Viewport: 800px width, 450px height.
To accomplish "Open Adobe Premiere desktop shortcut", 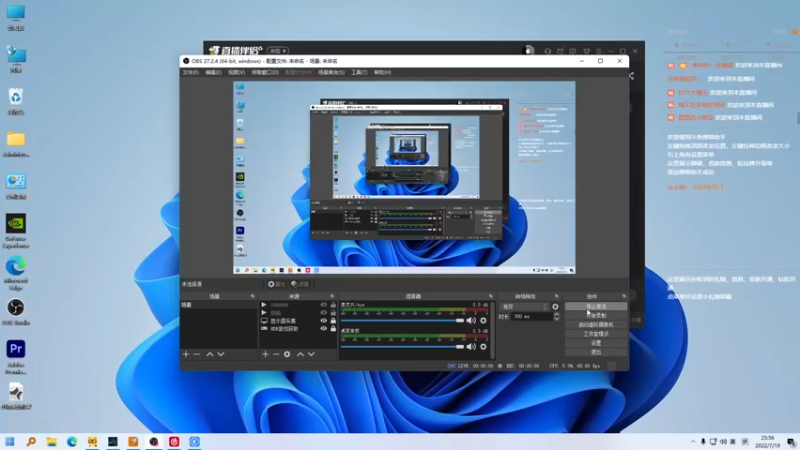I will (16, 357).
